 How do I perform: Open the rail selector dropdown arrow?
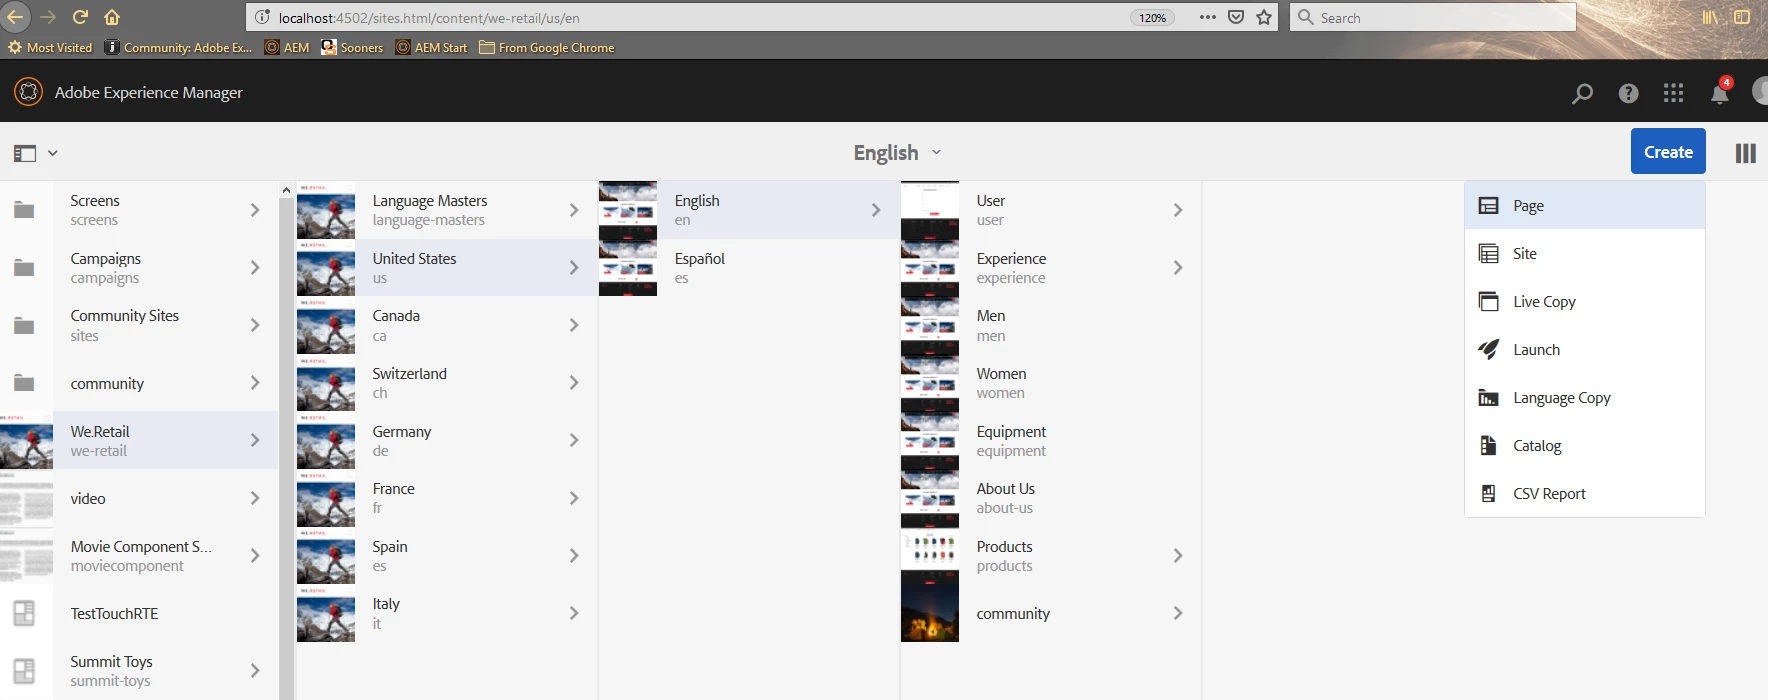[53, 153]
